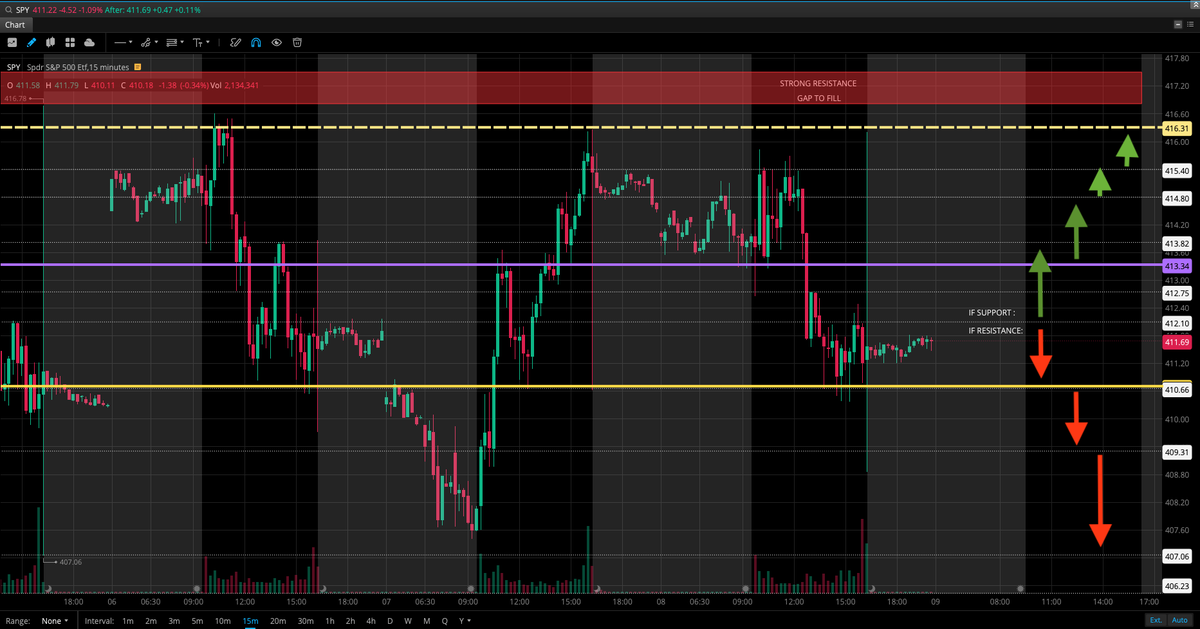Click the 416.31 yellow dashed price label
The image size is (1200, 629).
coord(1178,129)
